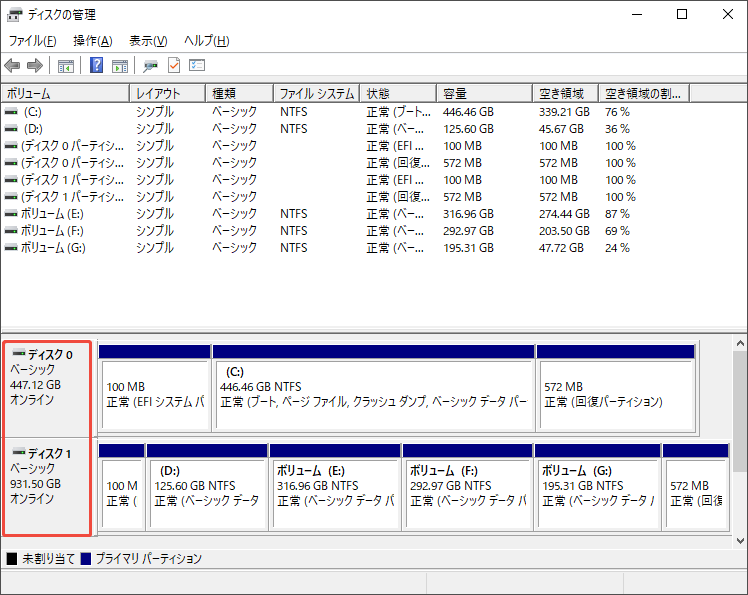This screenshot has height=595, width=748.
Task: Open the Help question mark icon
Action: tap(96, 65)
